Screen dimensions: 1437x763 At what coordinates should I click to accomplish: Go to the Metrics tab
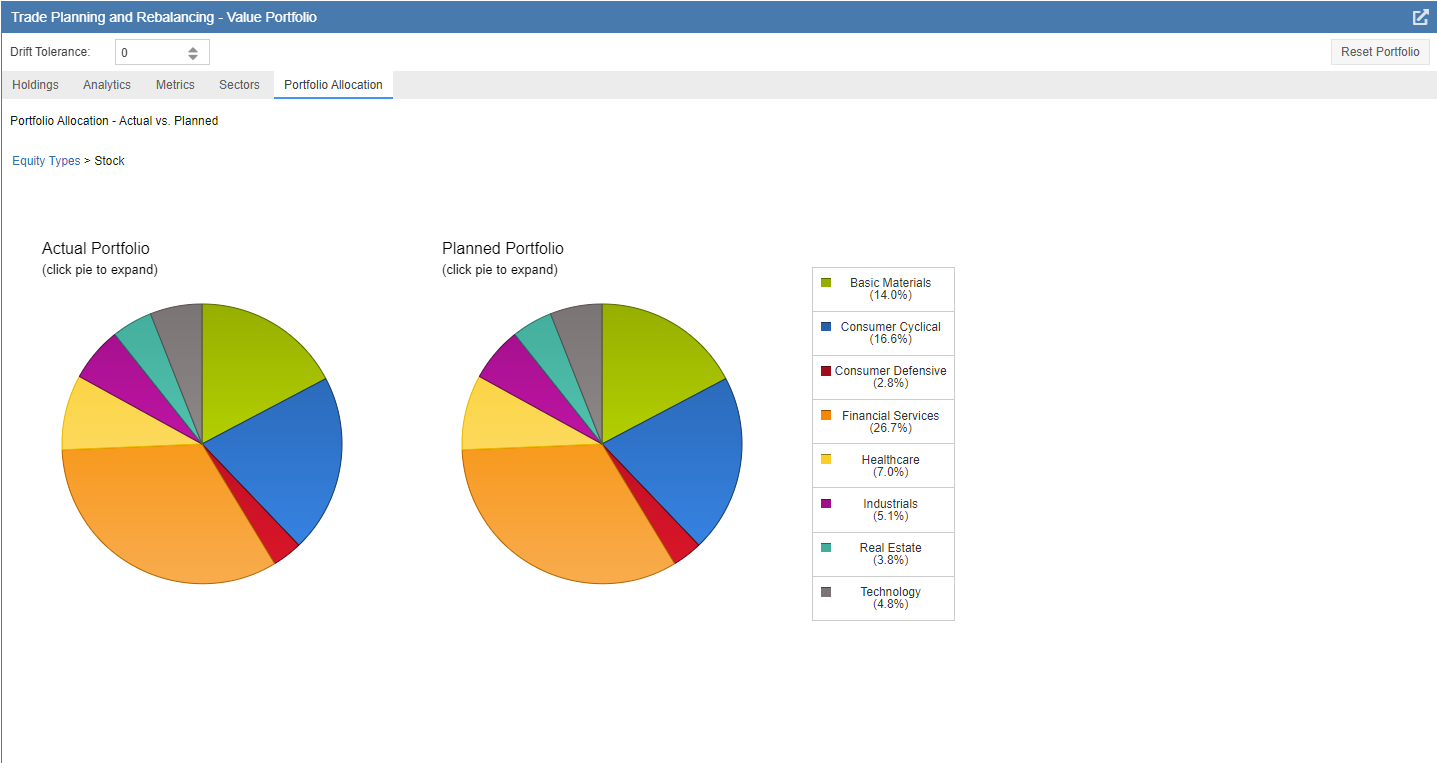click(x=175, y=85)
